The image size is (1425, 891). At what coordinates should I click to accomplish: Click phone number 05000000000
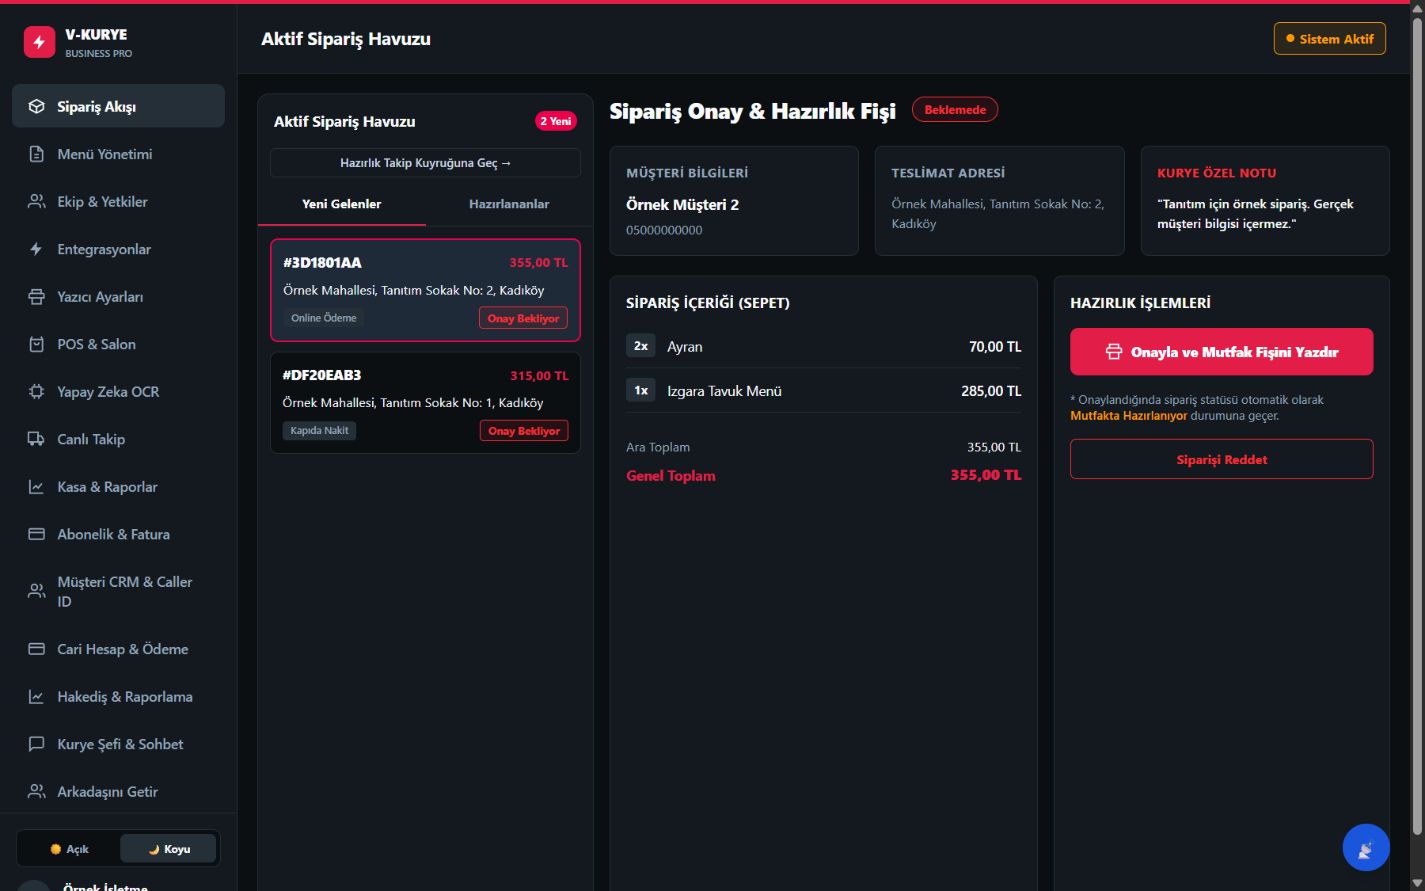tap(664, 230)
